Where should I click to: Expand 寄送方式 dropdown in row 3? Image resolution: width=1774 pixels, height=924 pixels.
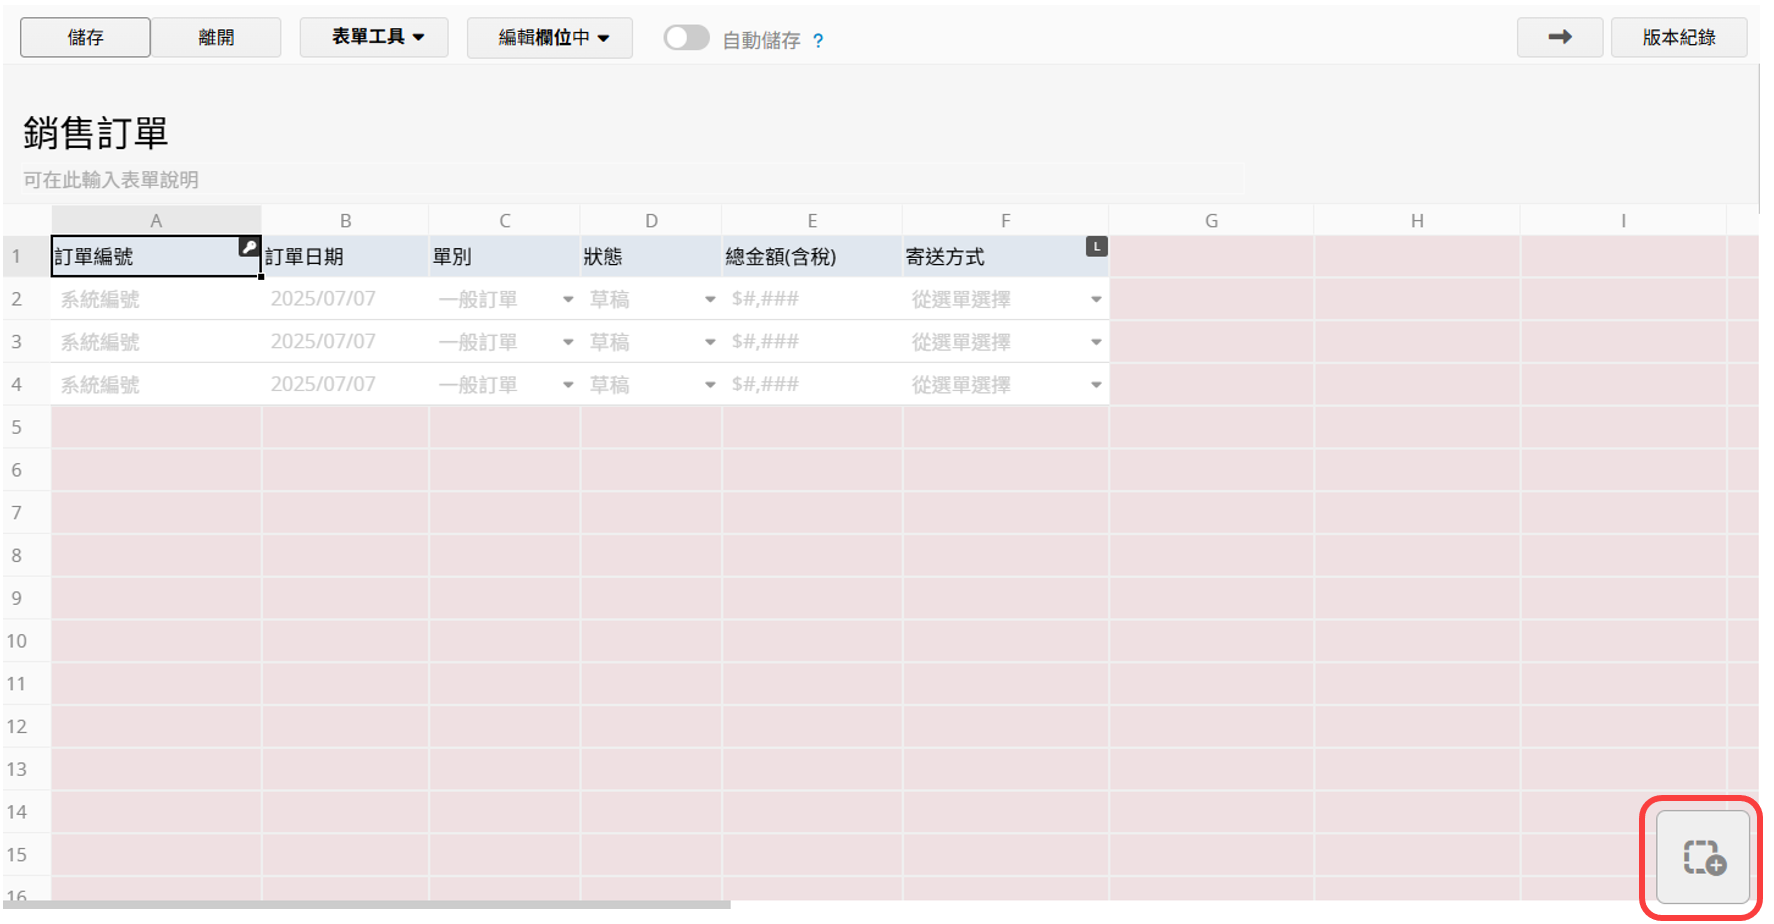coord(1096,342)
